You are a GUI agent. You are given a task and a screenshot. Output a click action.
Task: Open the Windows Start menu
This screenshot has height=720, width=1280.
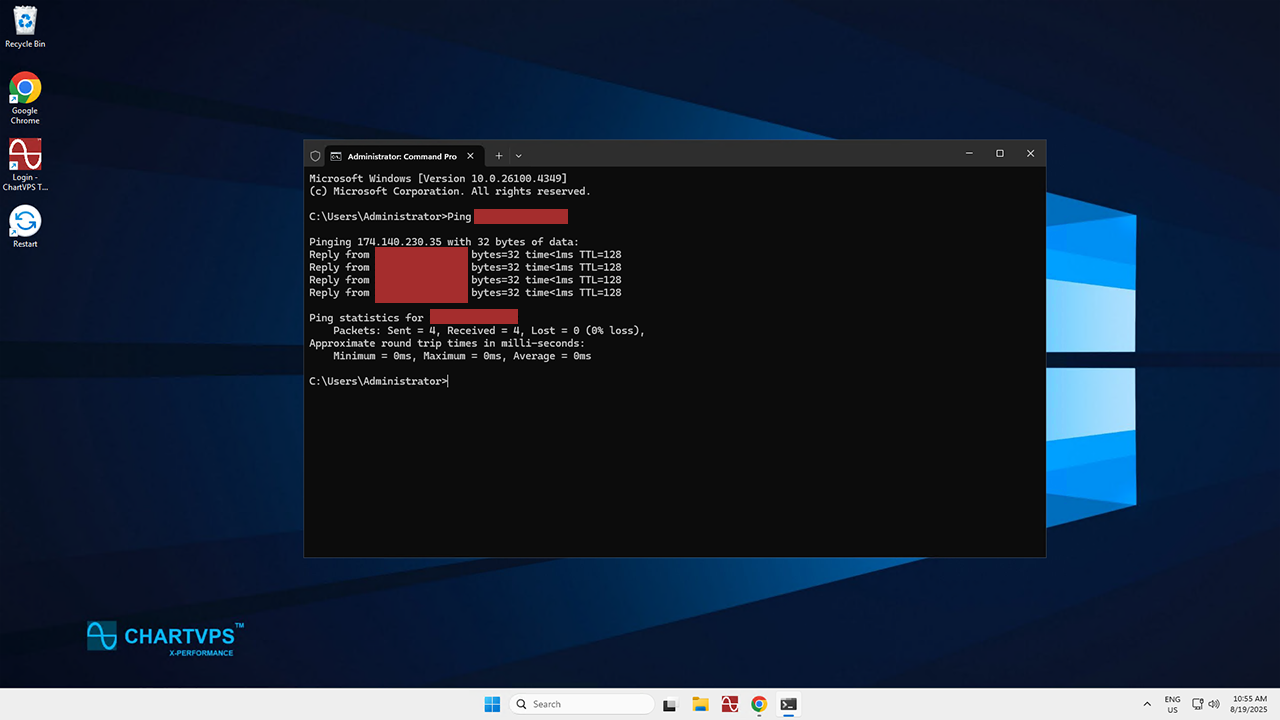[492, 704]
